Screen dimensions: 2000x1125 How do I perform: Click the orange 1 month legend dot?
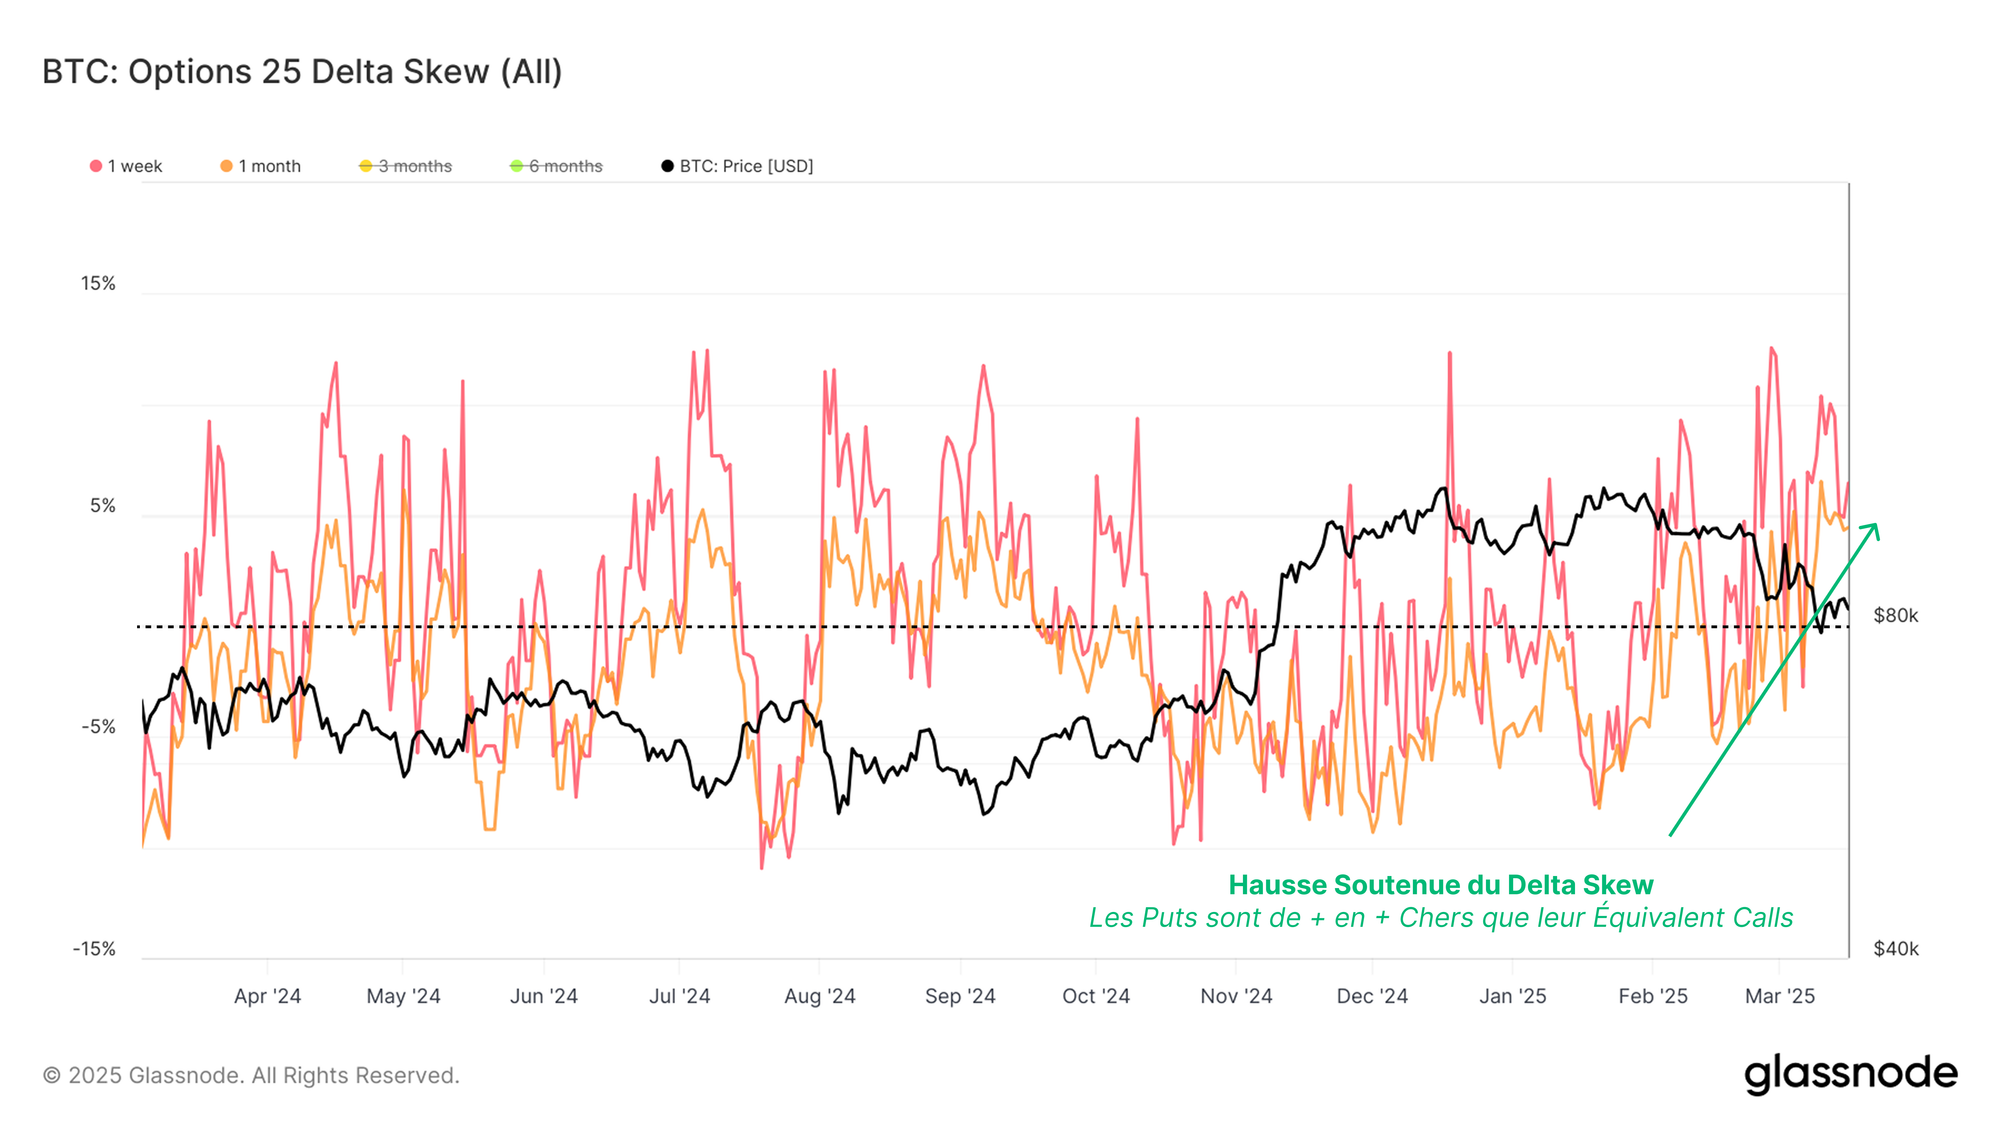point(227,166)
